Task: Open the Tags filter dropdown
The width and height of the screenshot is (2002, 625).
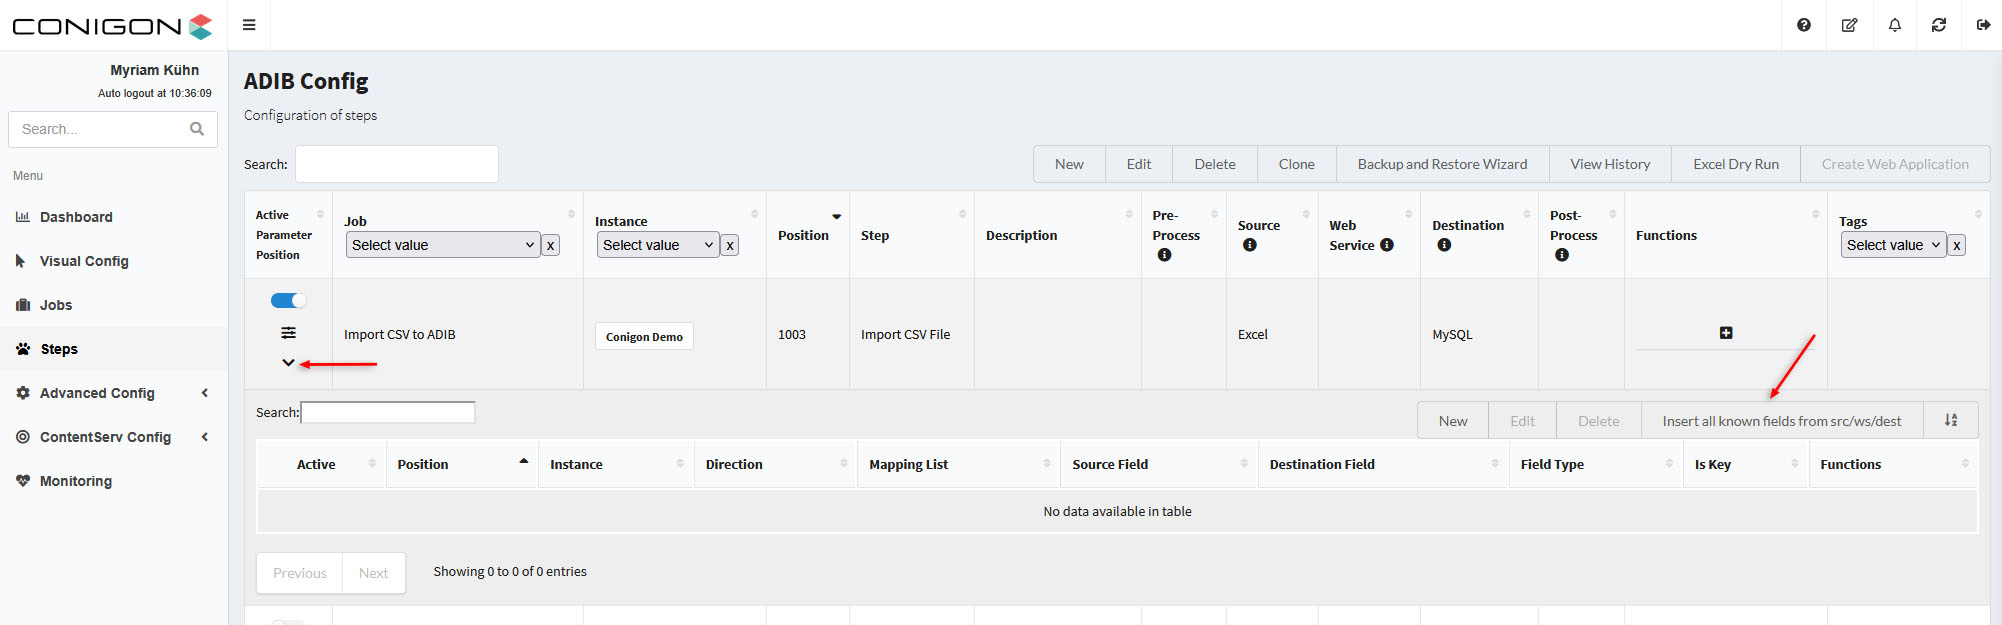Action: coord(1892,245)
